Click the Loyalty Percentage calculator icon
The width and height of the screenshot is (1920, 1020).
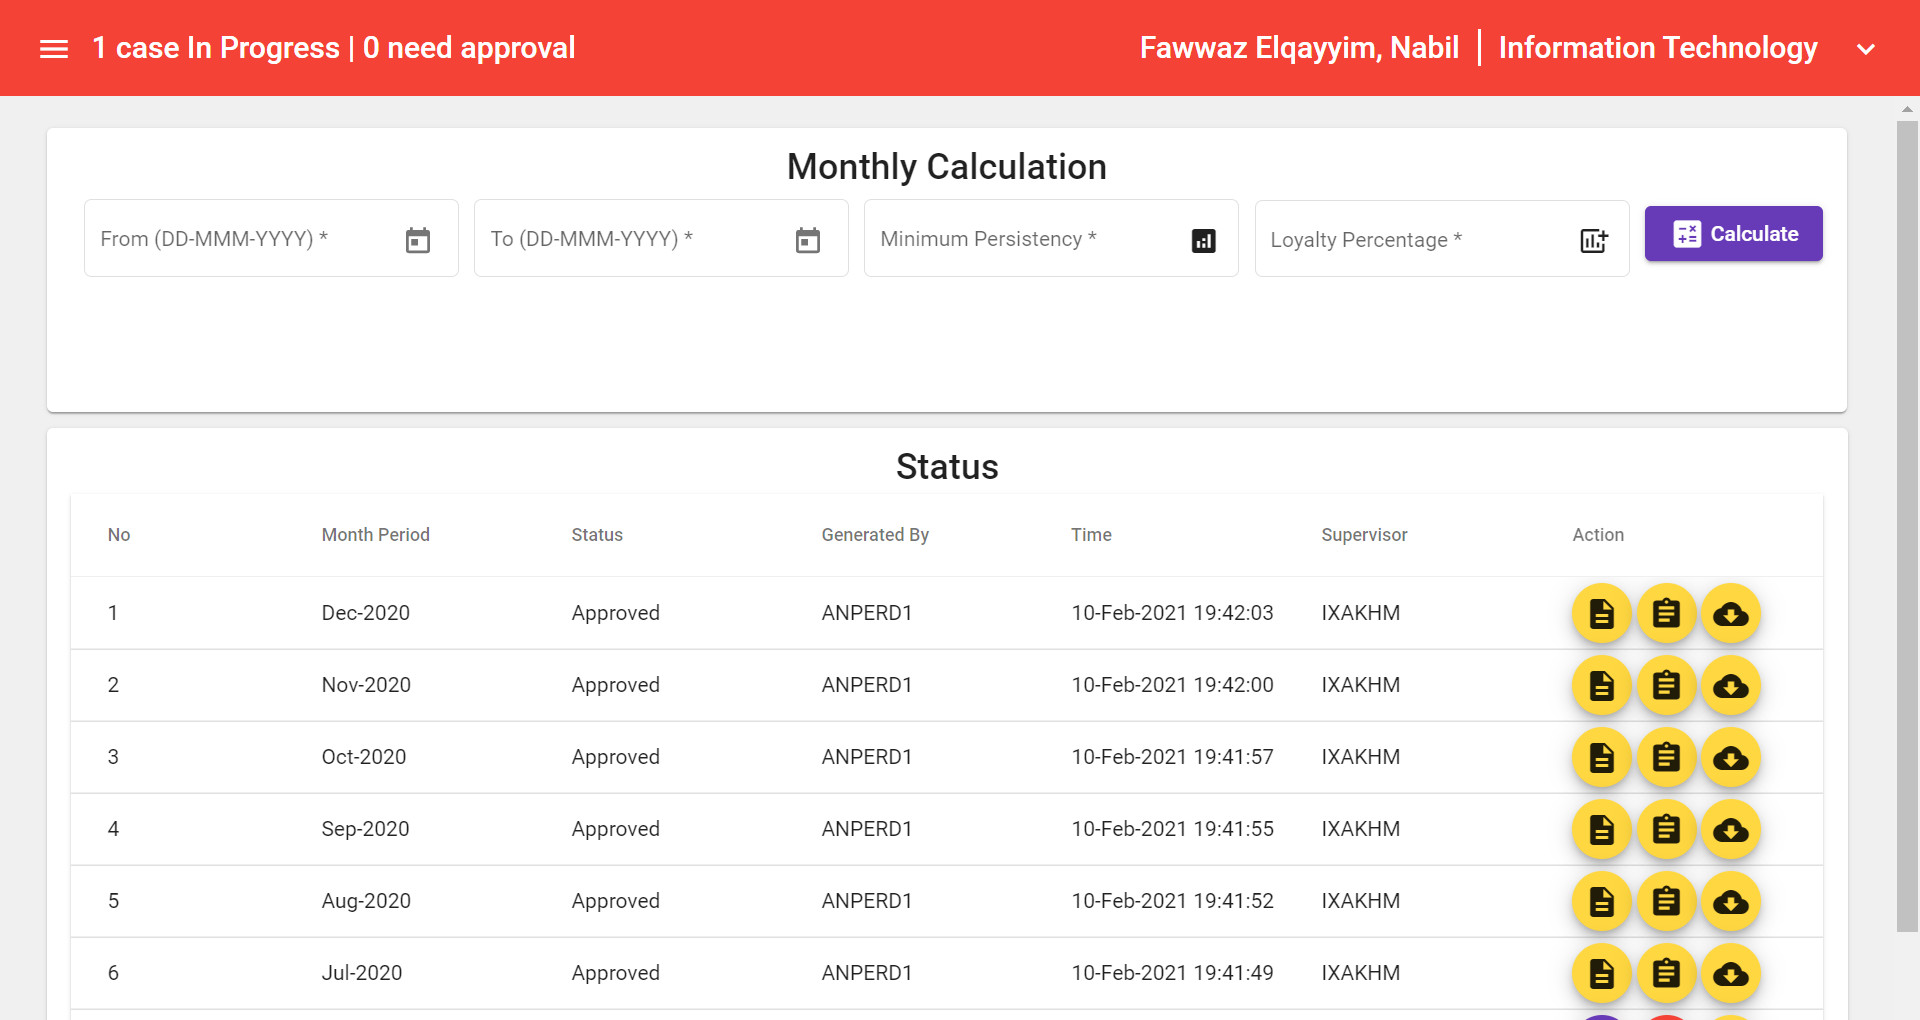[x=1593, y=240]
